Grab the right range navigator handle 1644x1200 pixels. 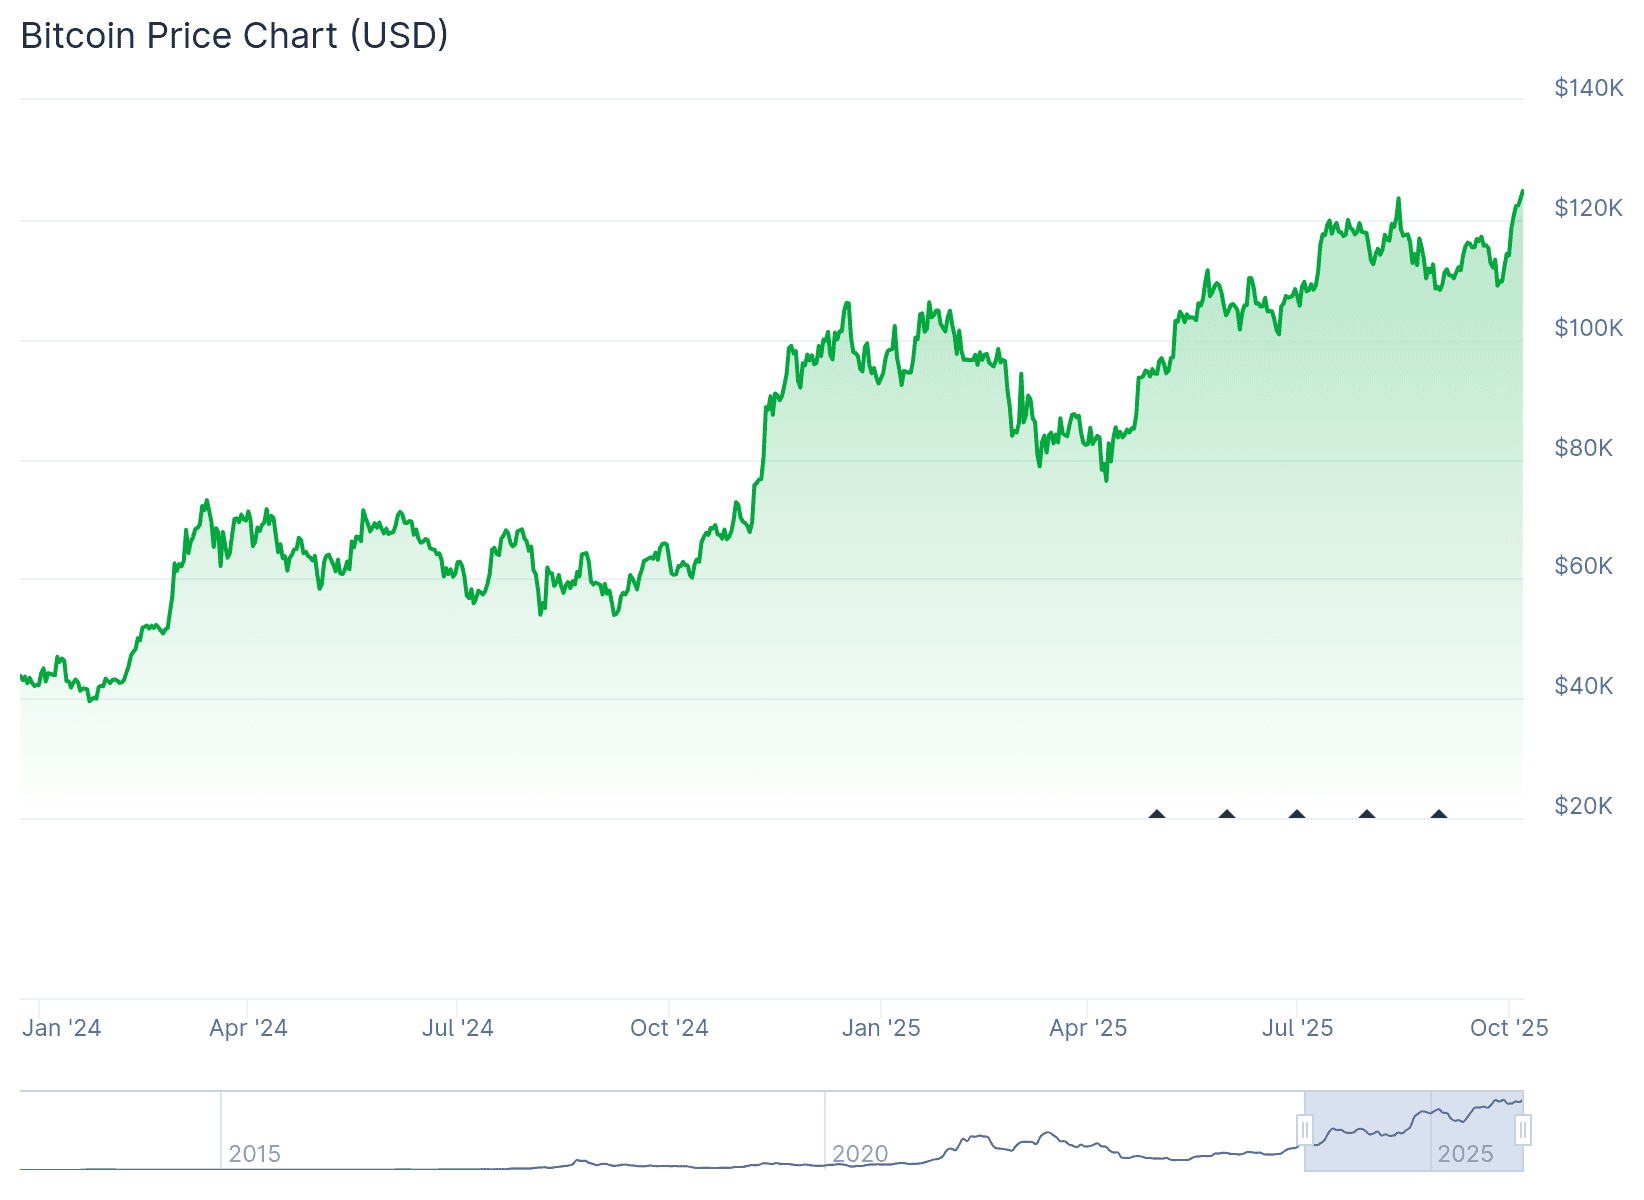[x=1522, y=1130]
